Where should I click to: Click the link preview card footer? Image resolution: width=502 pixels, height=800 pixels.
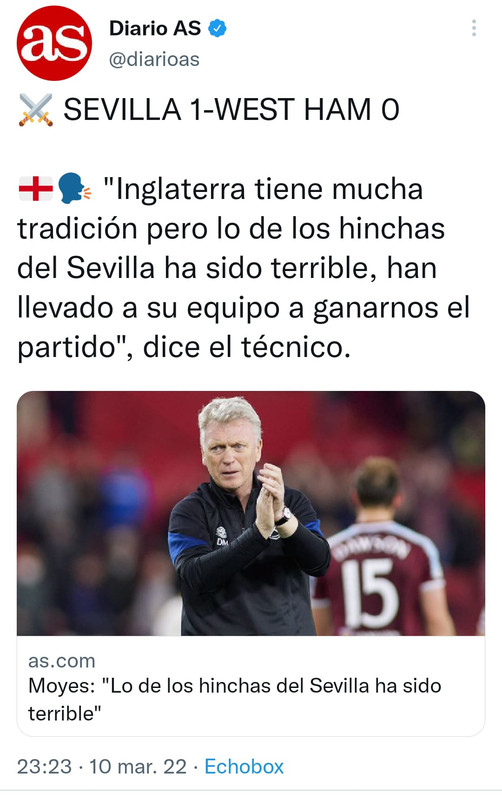[x=251, y=686]
